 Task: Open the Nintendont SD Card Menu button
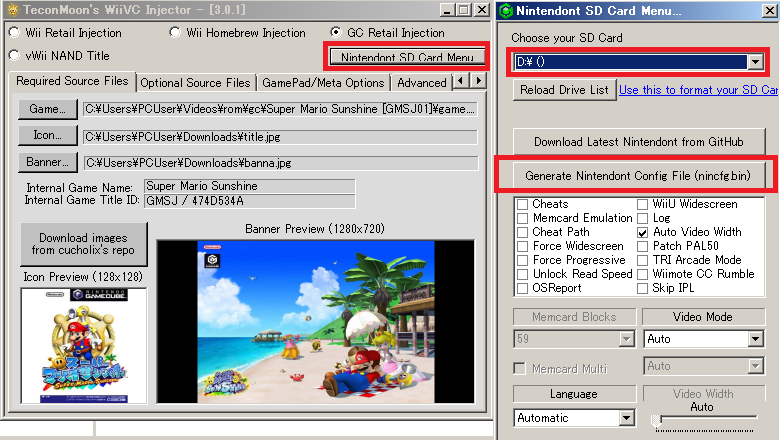[407, 56]
